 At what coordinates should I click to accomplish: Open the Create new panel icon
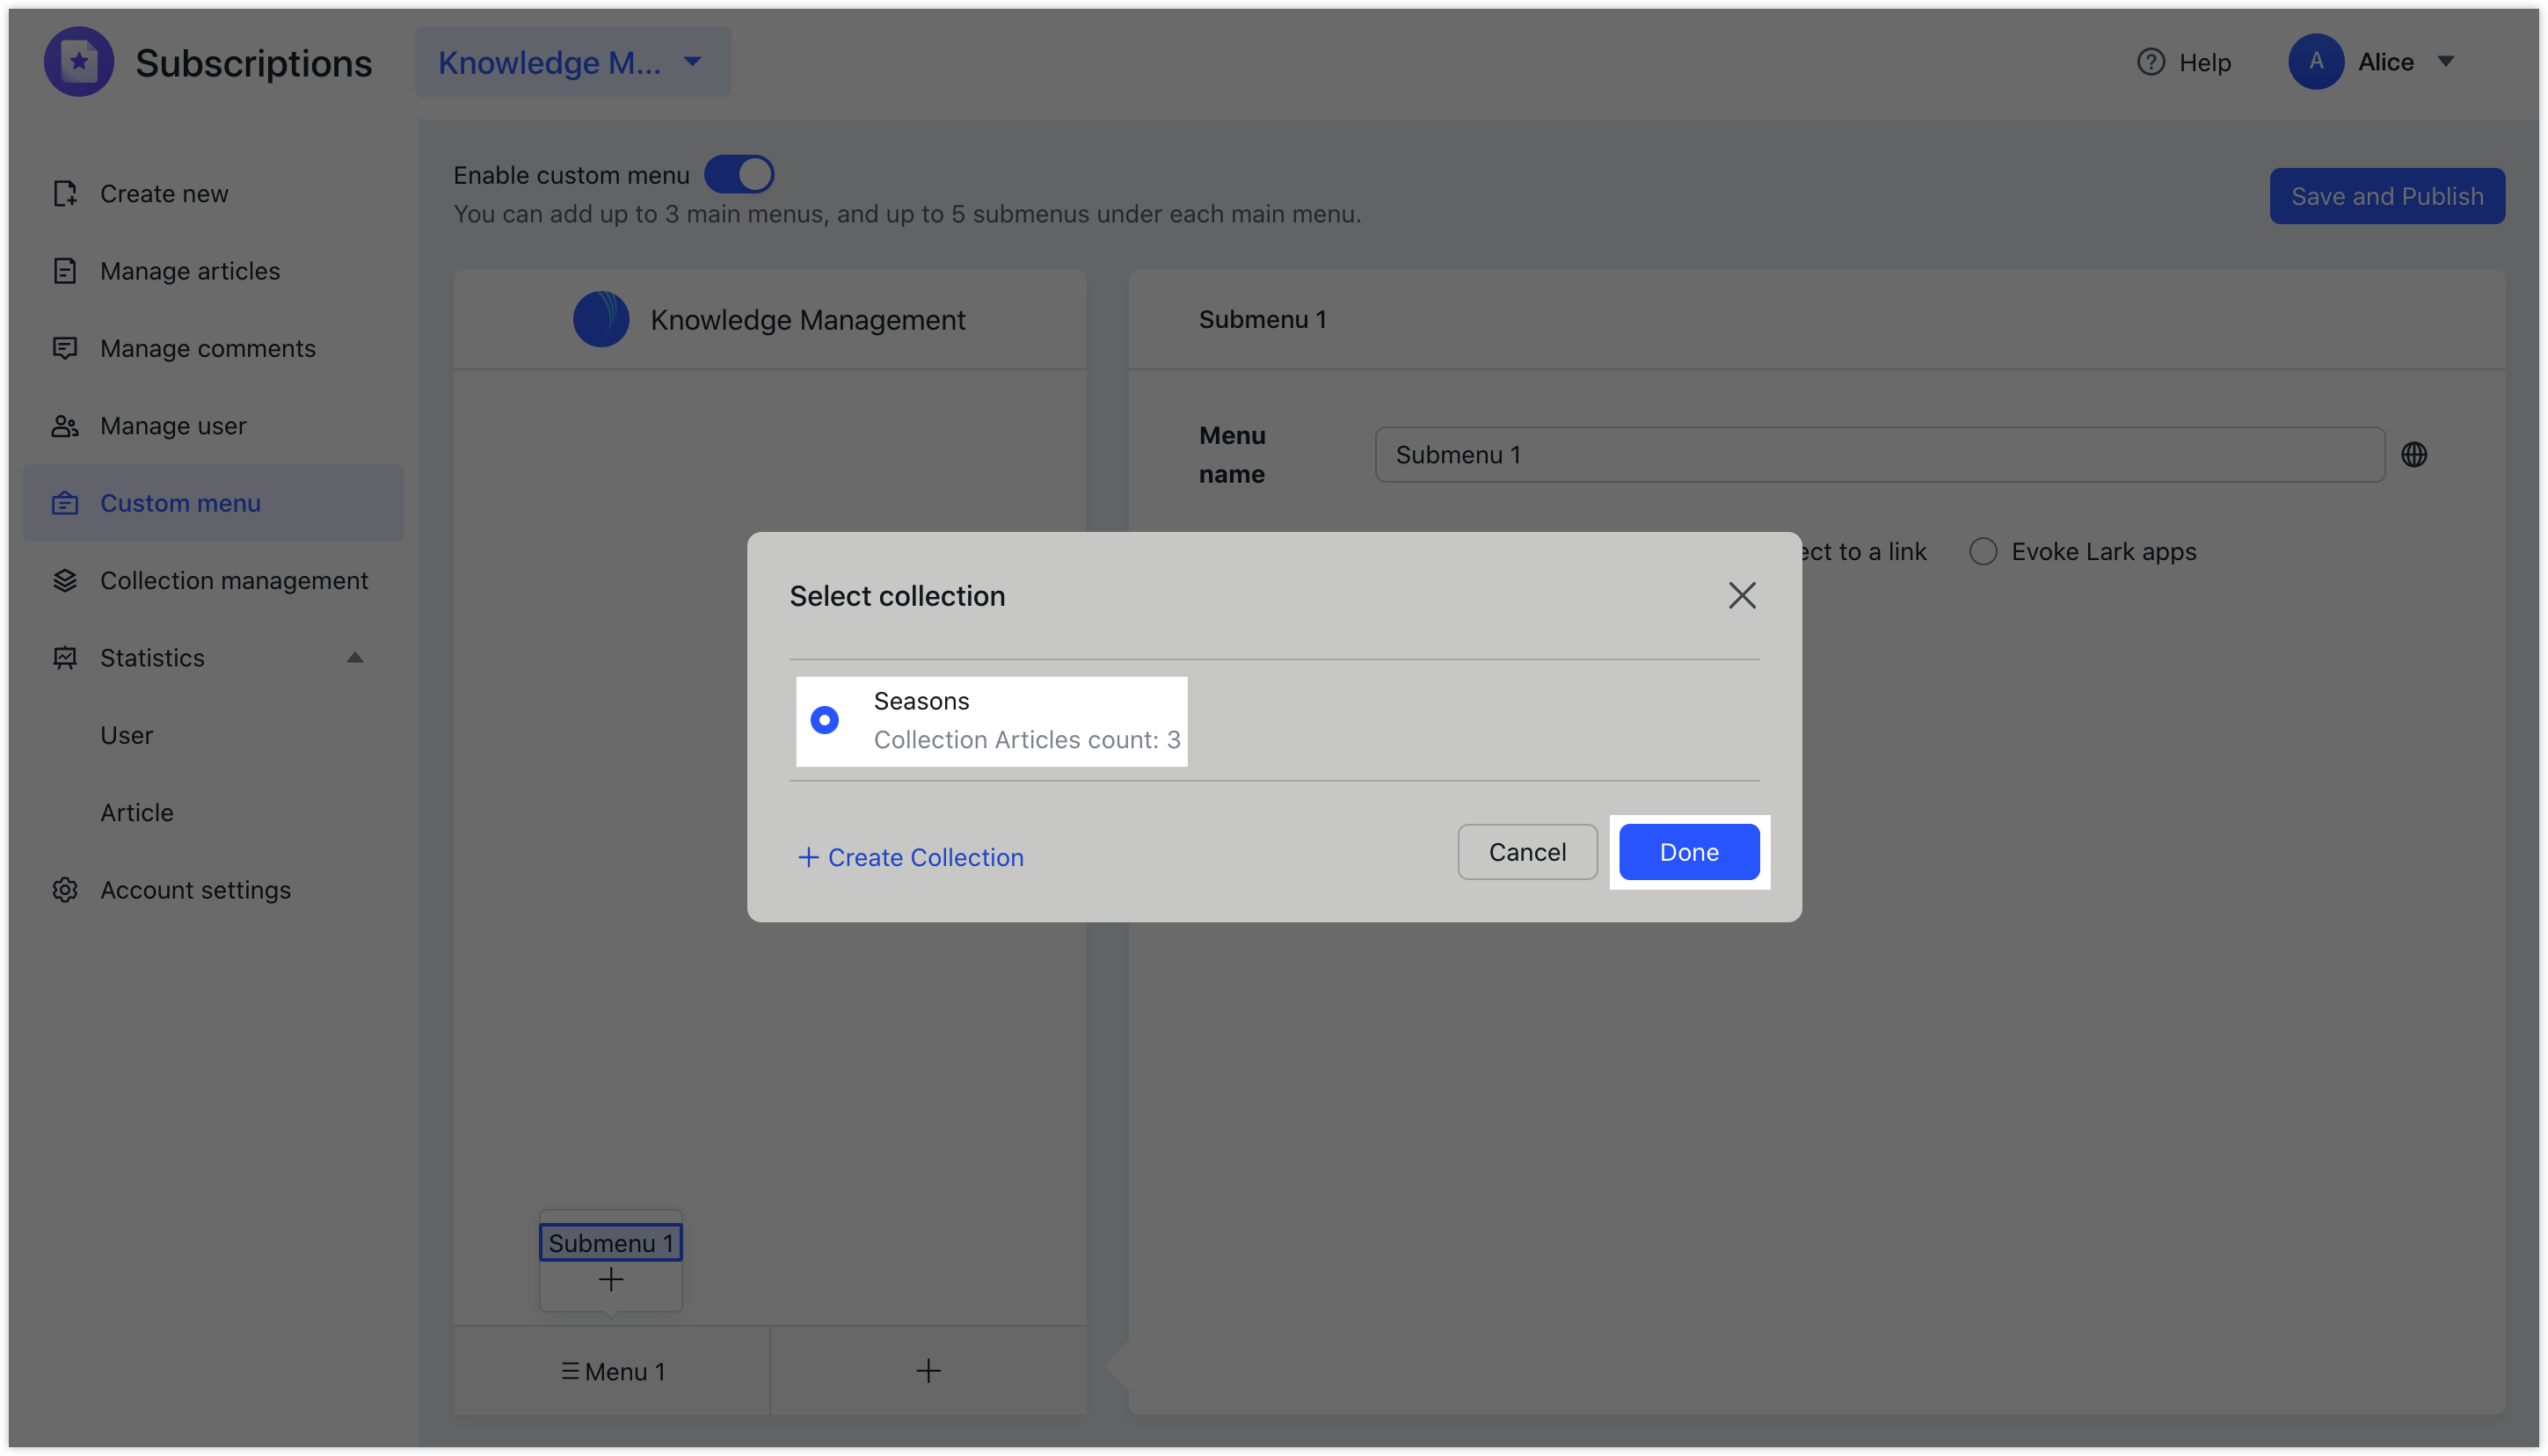click(x=65, y=193)
